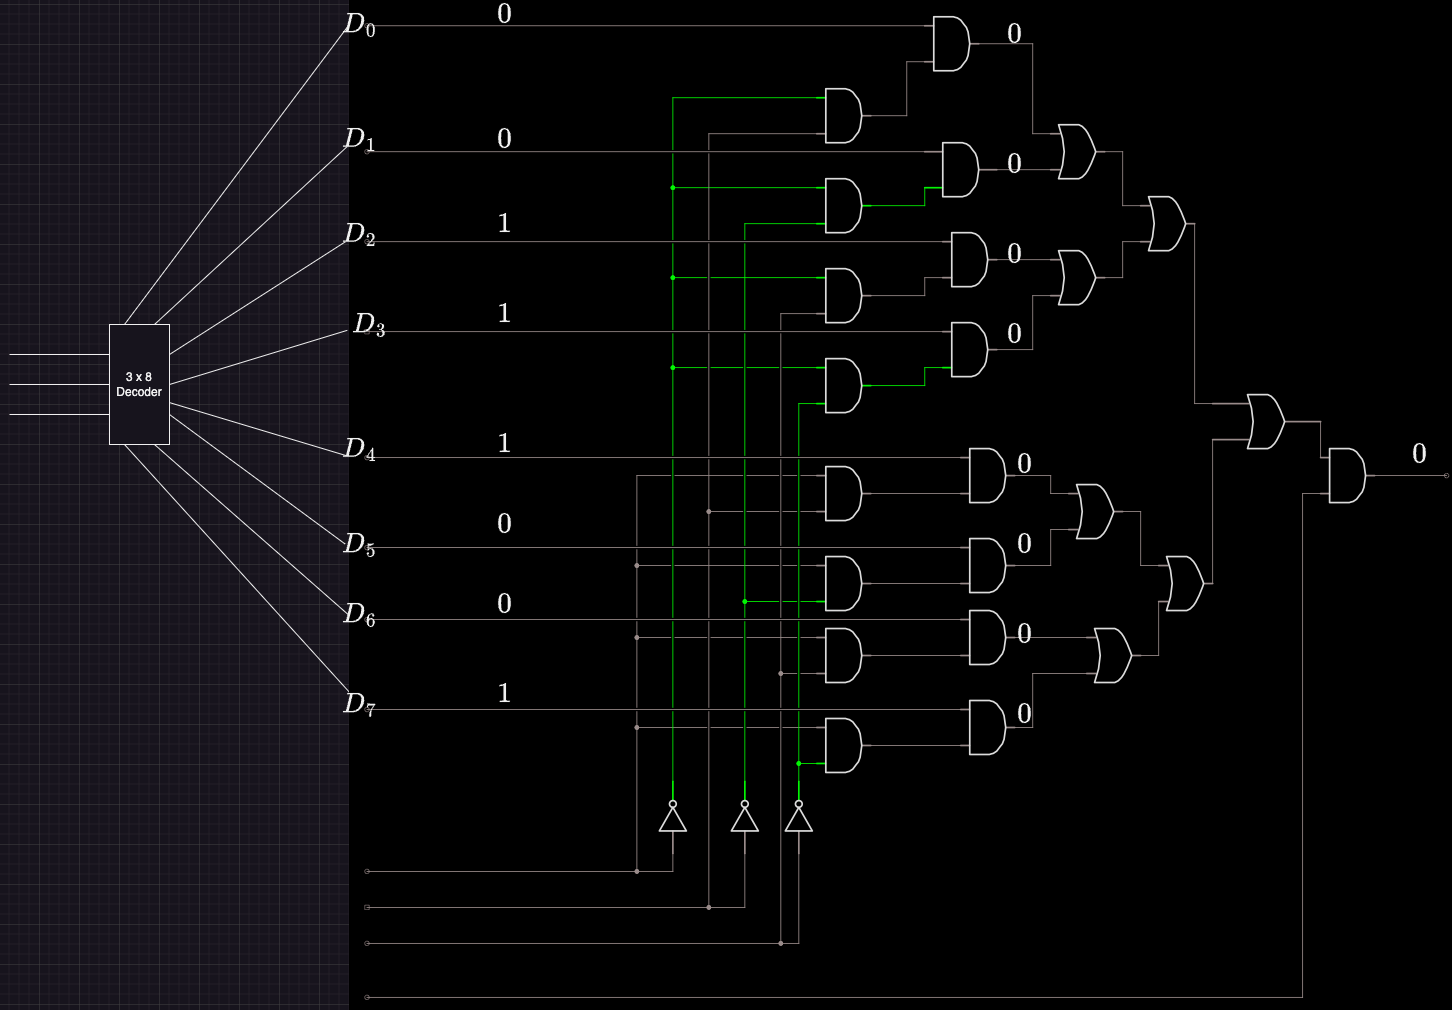Select the AND gate on the D0 line
1452x1010 pixels.
click(x=951, y=44)
